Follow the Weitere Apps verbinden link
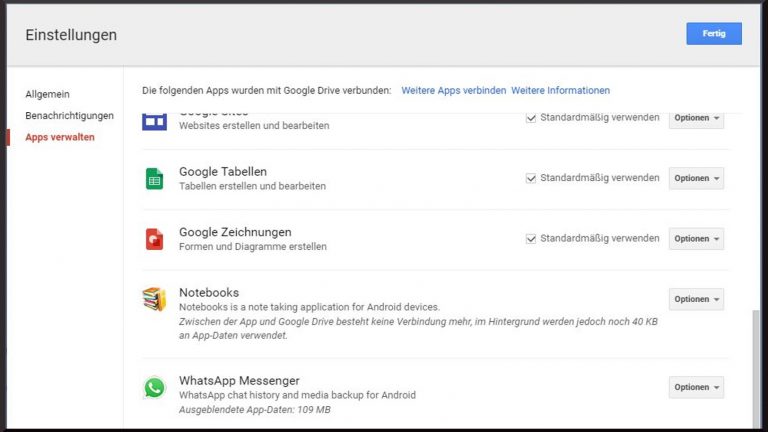768x432 pixels. pyautogui.click(x=453, y=90)
